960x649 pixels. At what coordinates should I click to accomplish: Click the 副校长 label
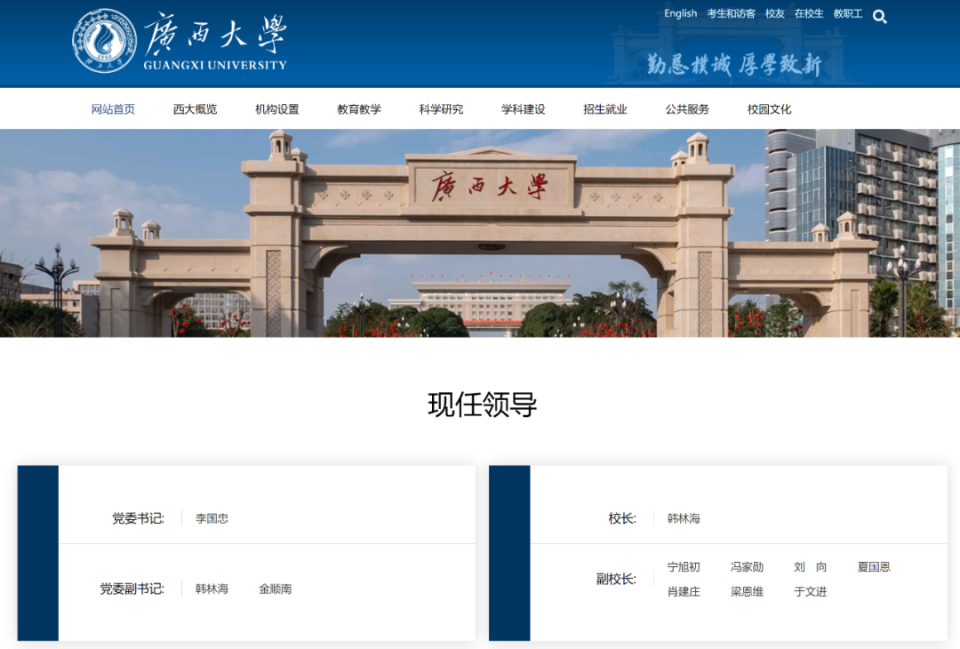(616, 579)
